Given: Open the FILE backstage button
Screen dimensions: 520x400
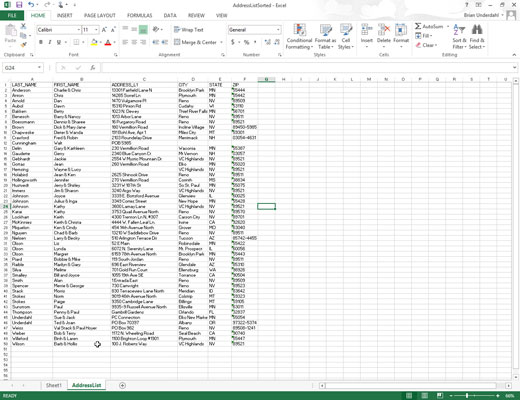Looking at the screenshot, I should click(x=12, y=15).
